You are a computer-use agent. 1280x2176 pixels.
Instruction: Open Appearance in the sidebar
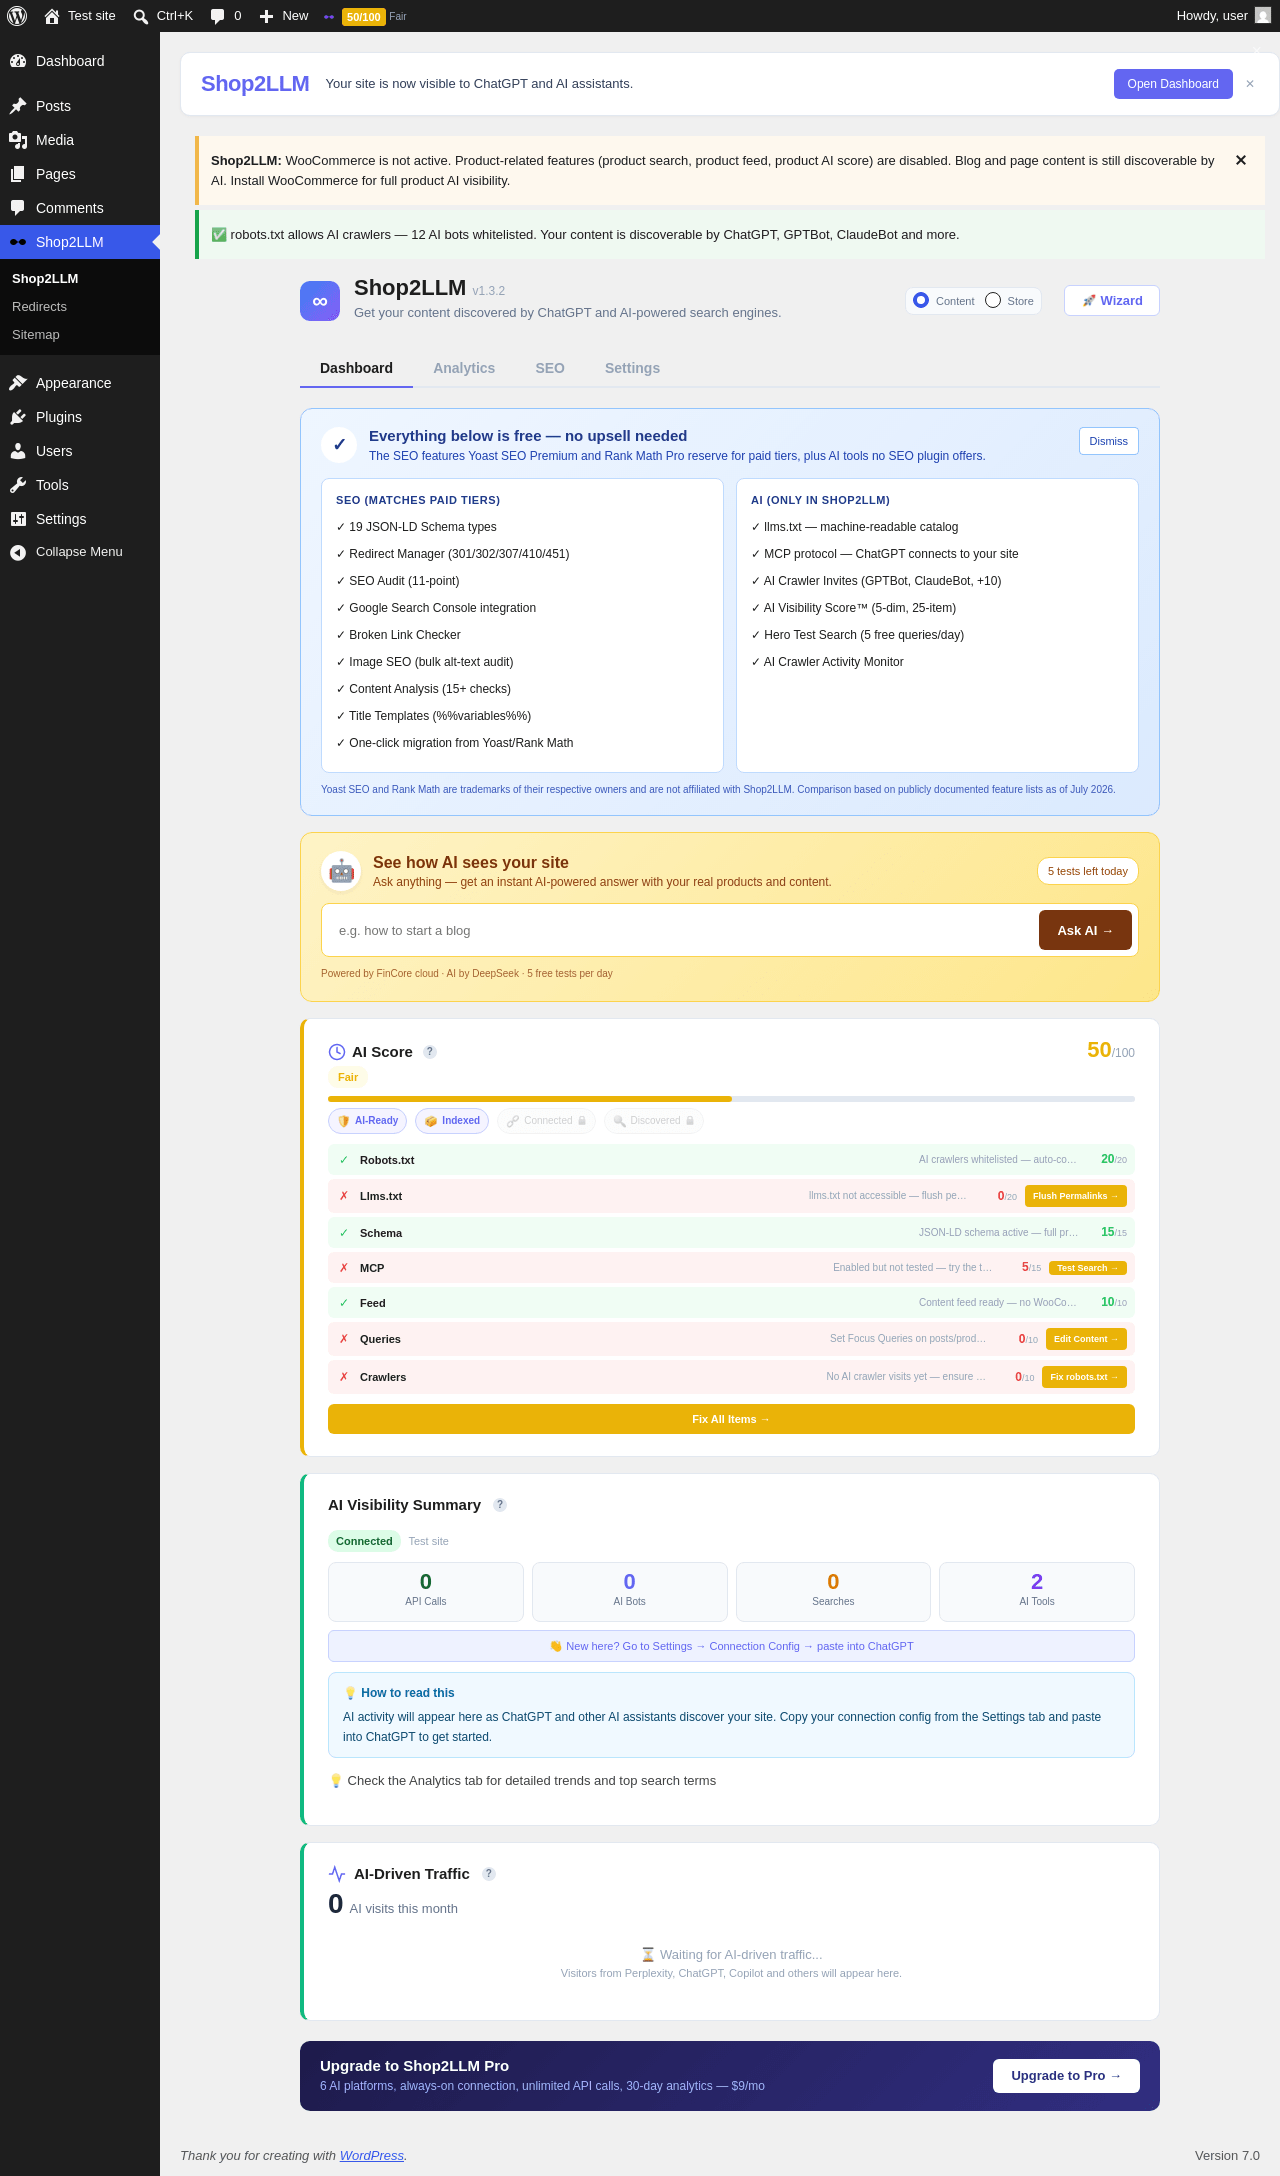click(80, 383)
